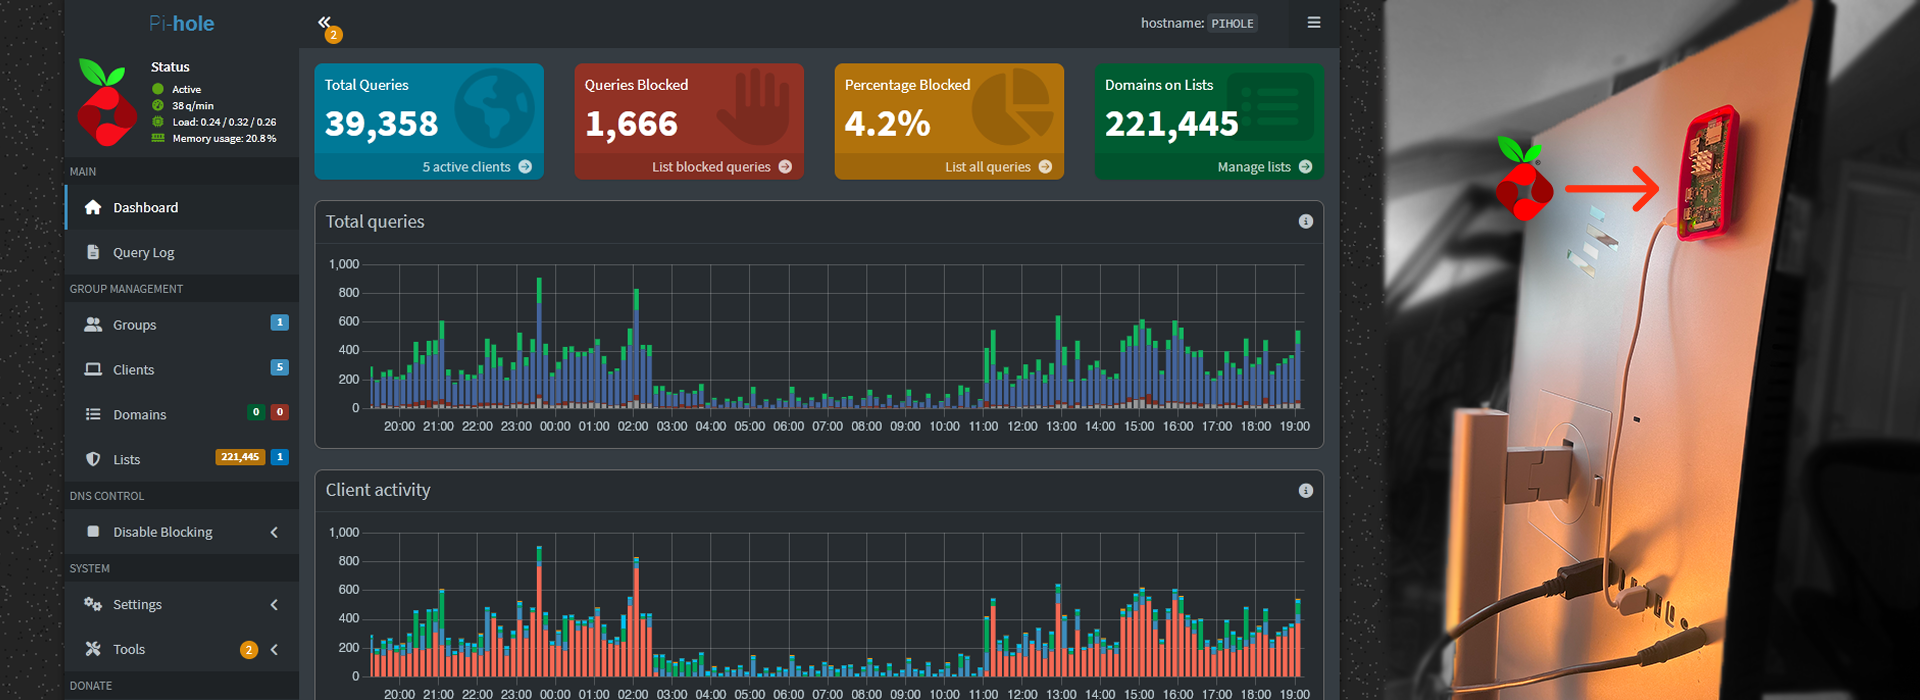Click info icon on Client activity chart
Viewport: 1920px width, 700px height.
pyautogui.click(x=1305, y=491)
